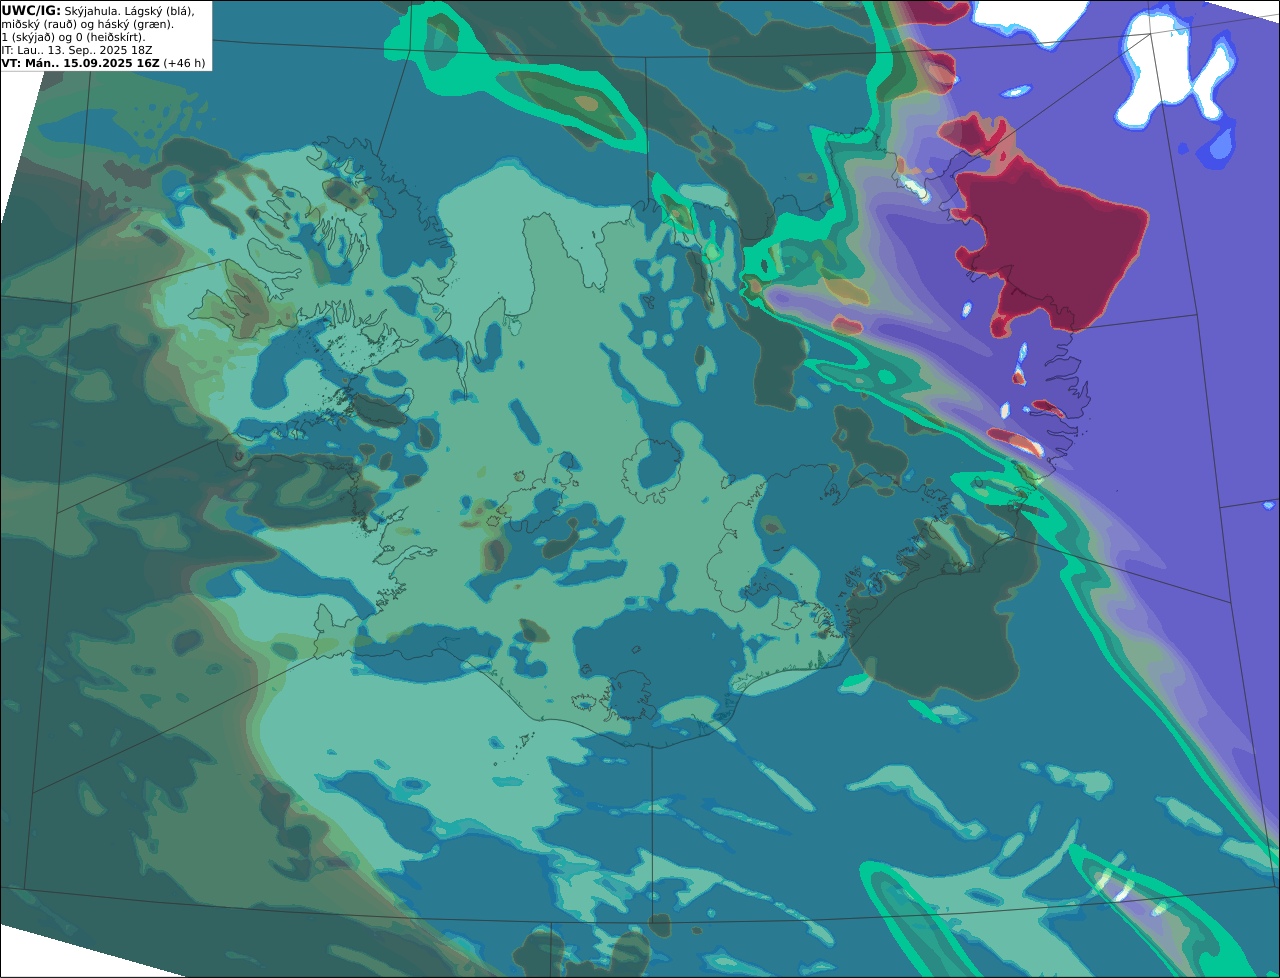Click the 'UWC/IG: Skýjahula' legend title line
This screenshot has height=978, width=1280.
point(98,10)
